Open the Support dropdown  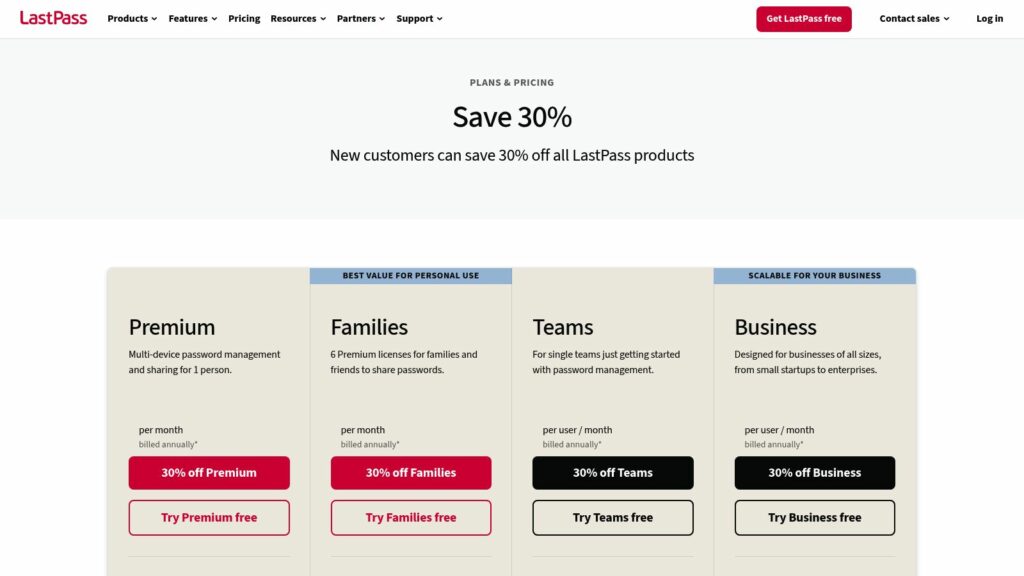pyautogui.click(x=419, y=18)
